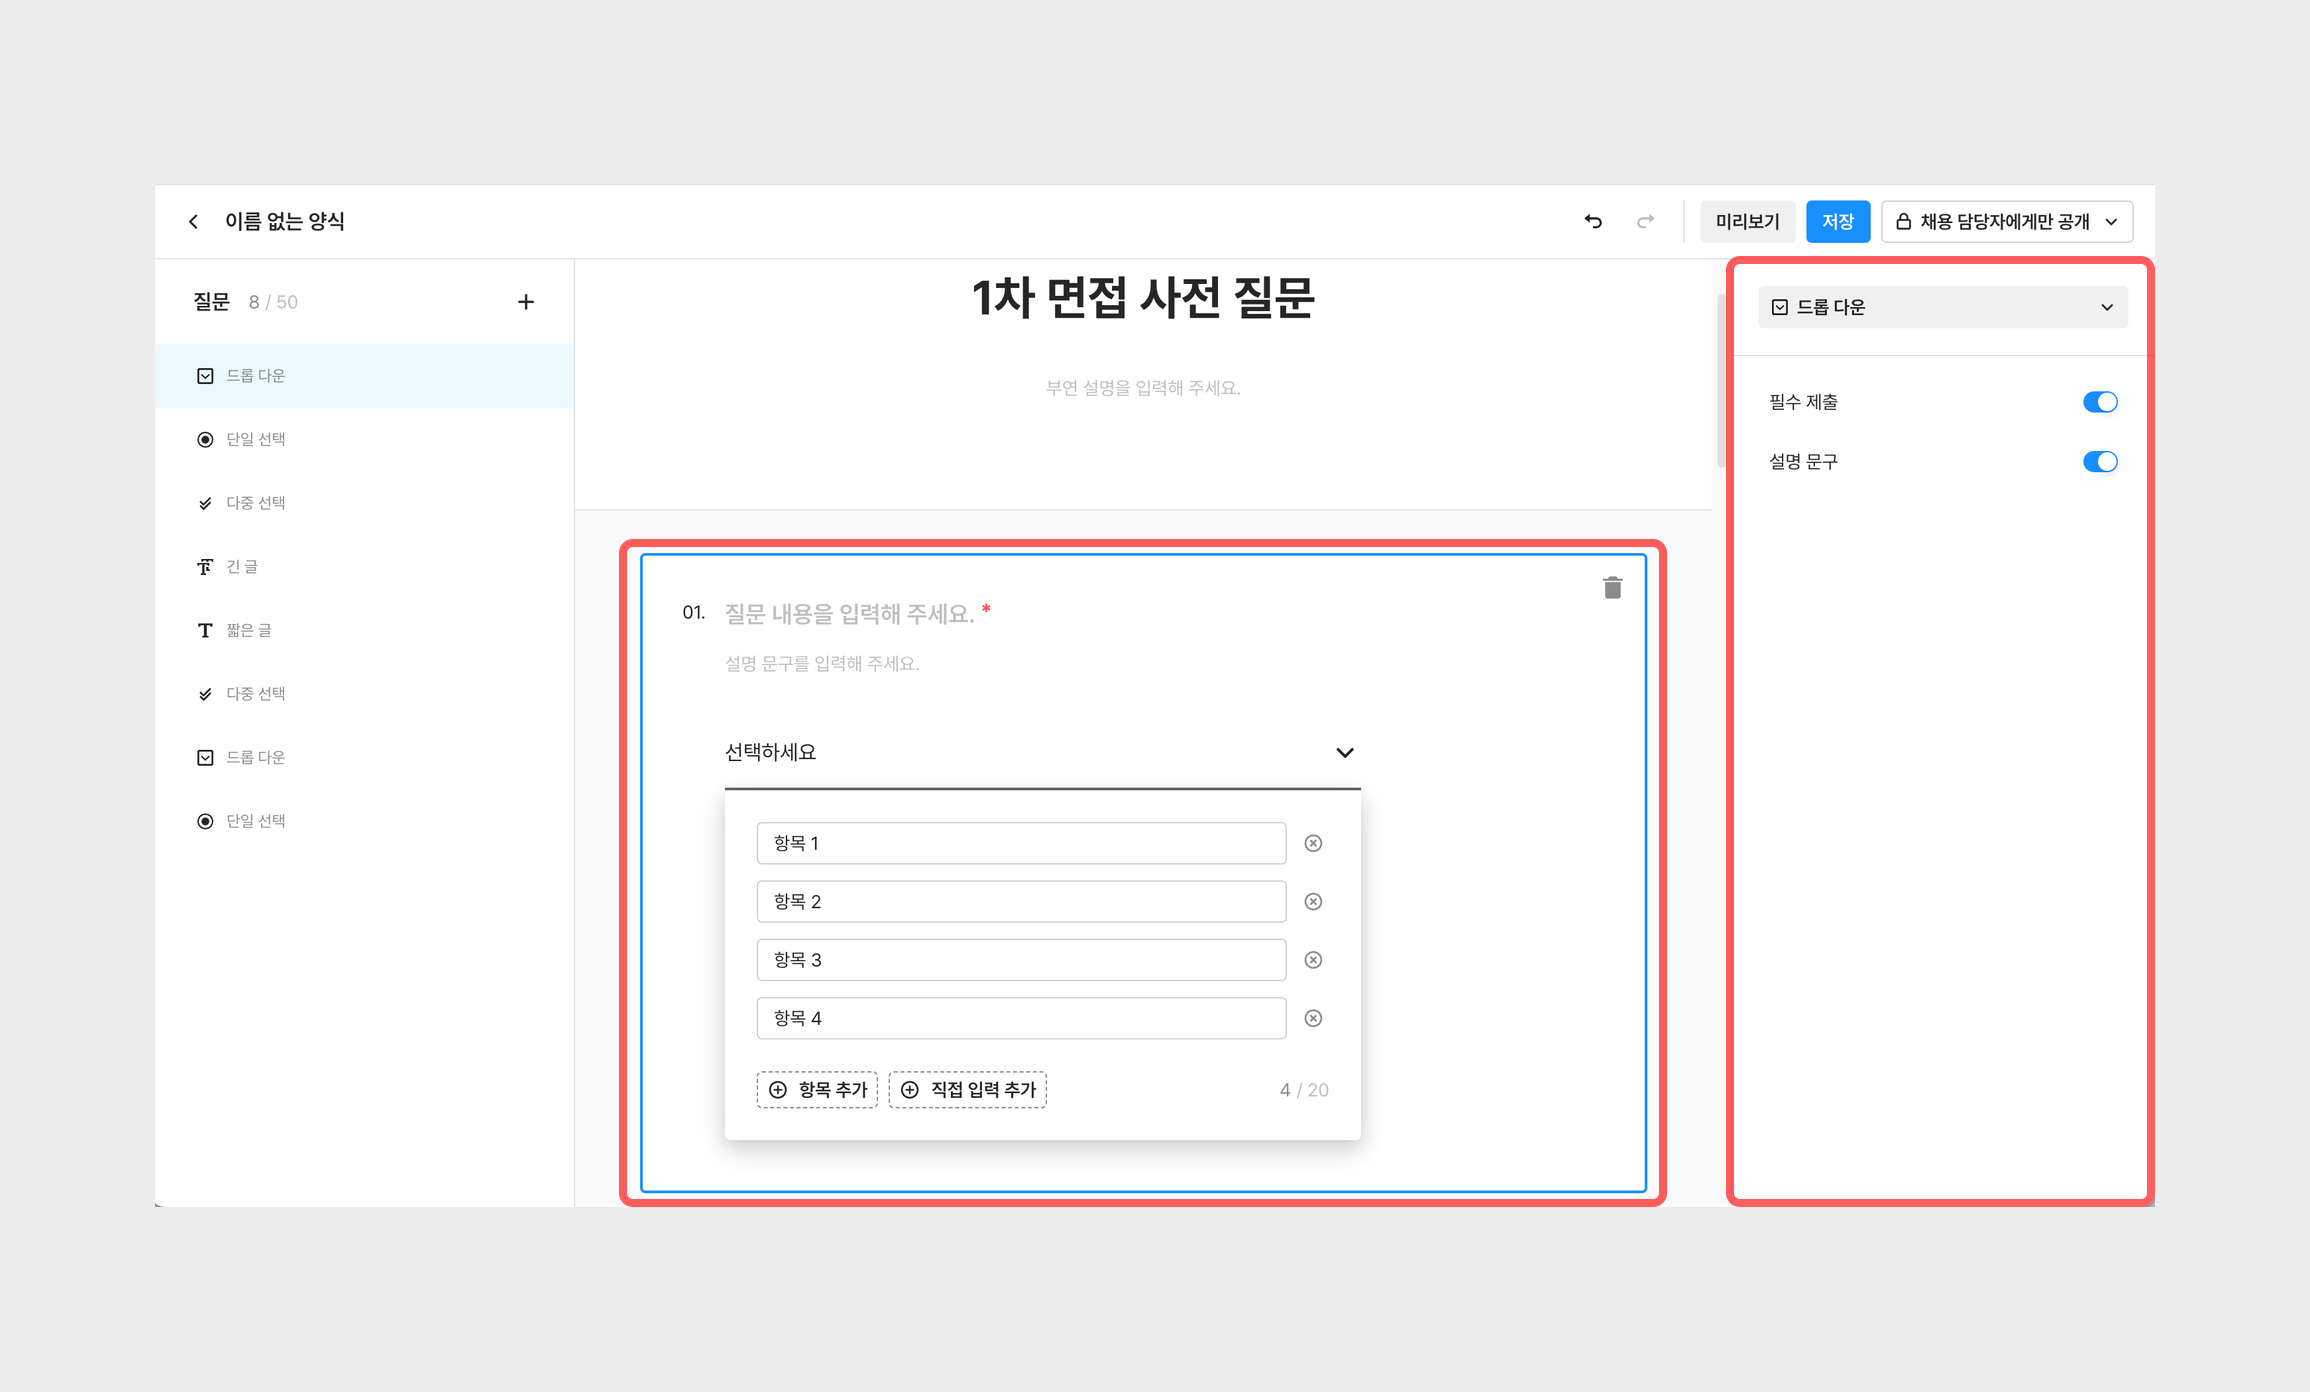The width and height of the screenshot is (2310, 1392).
Task: Click the 저장 button
Action: (x=1837, y=222)
